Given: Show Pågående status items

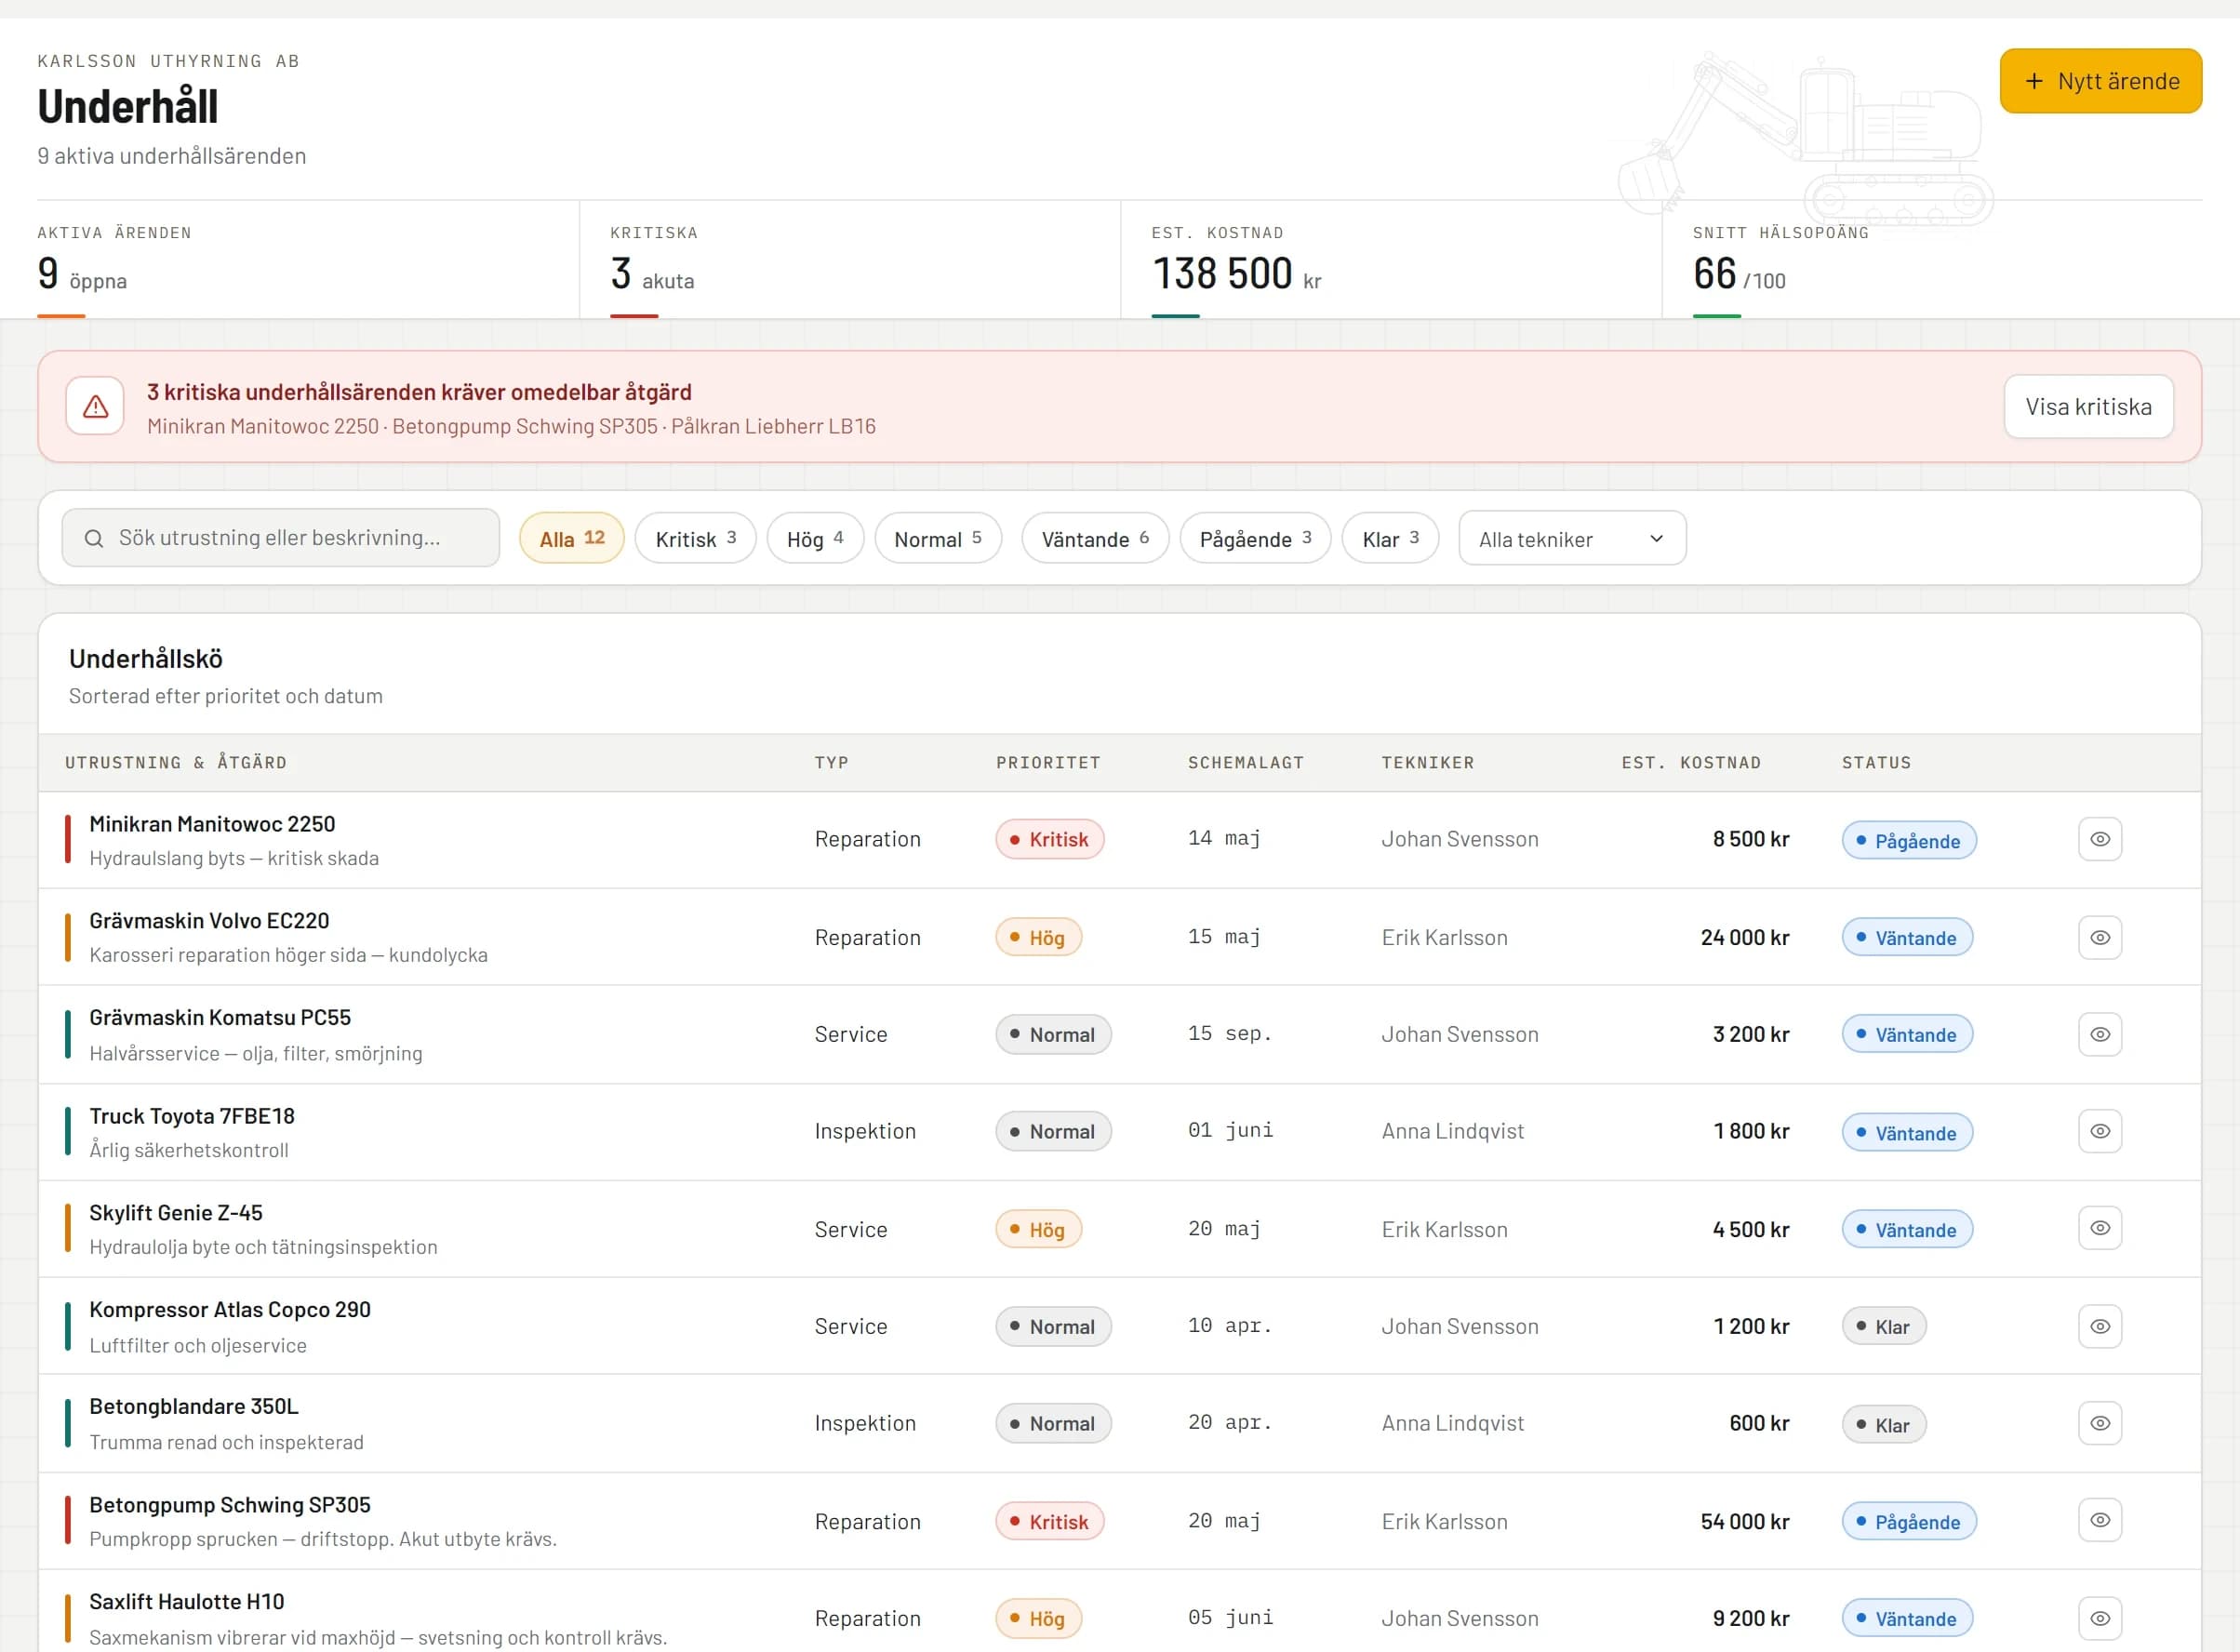Looking at the screenshot, I should (1255, 539).
